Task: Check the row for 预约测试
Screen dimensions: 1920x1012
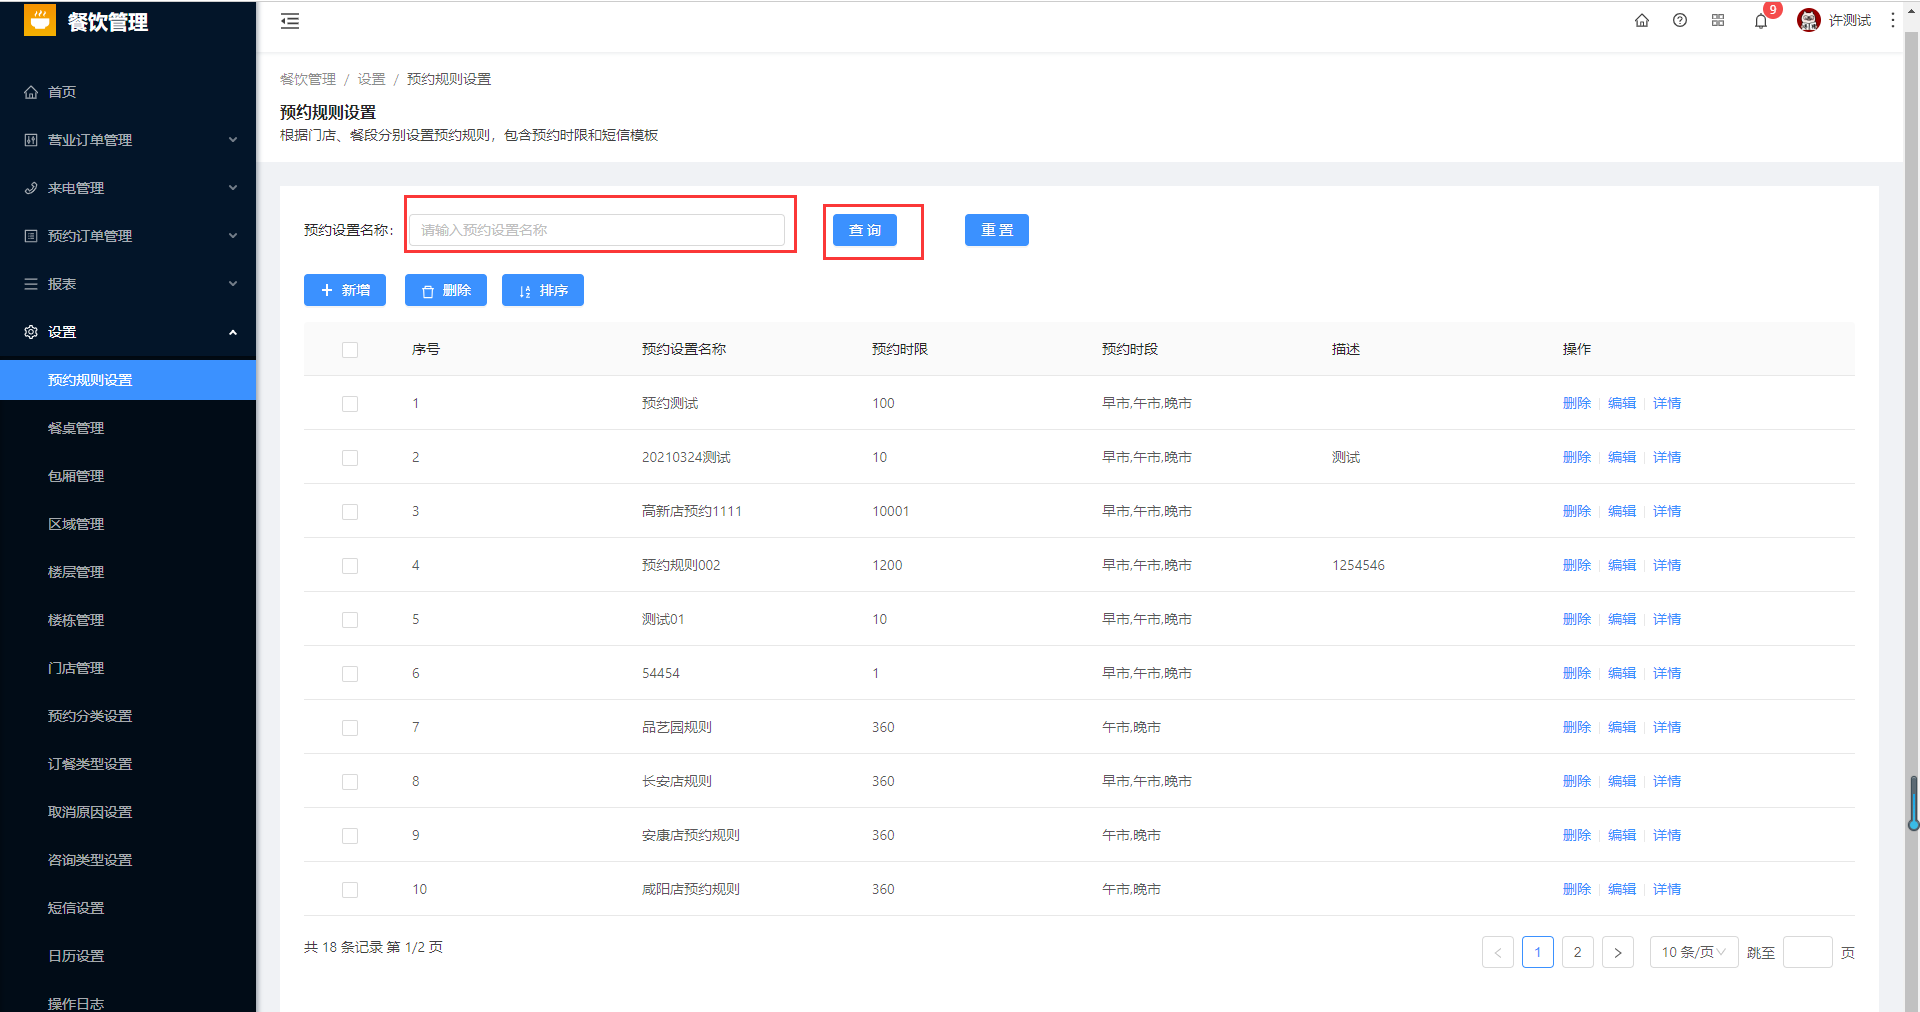Action: click(350, 404)
